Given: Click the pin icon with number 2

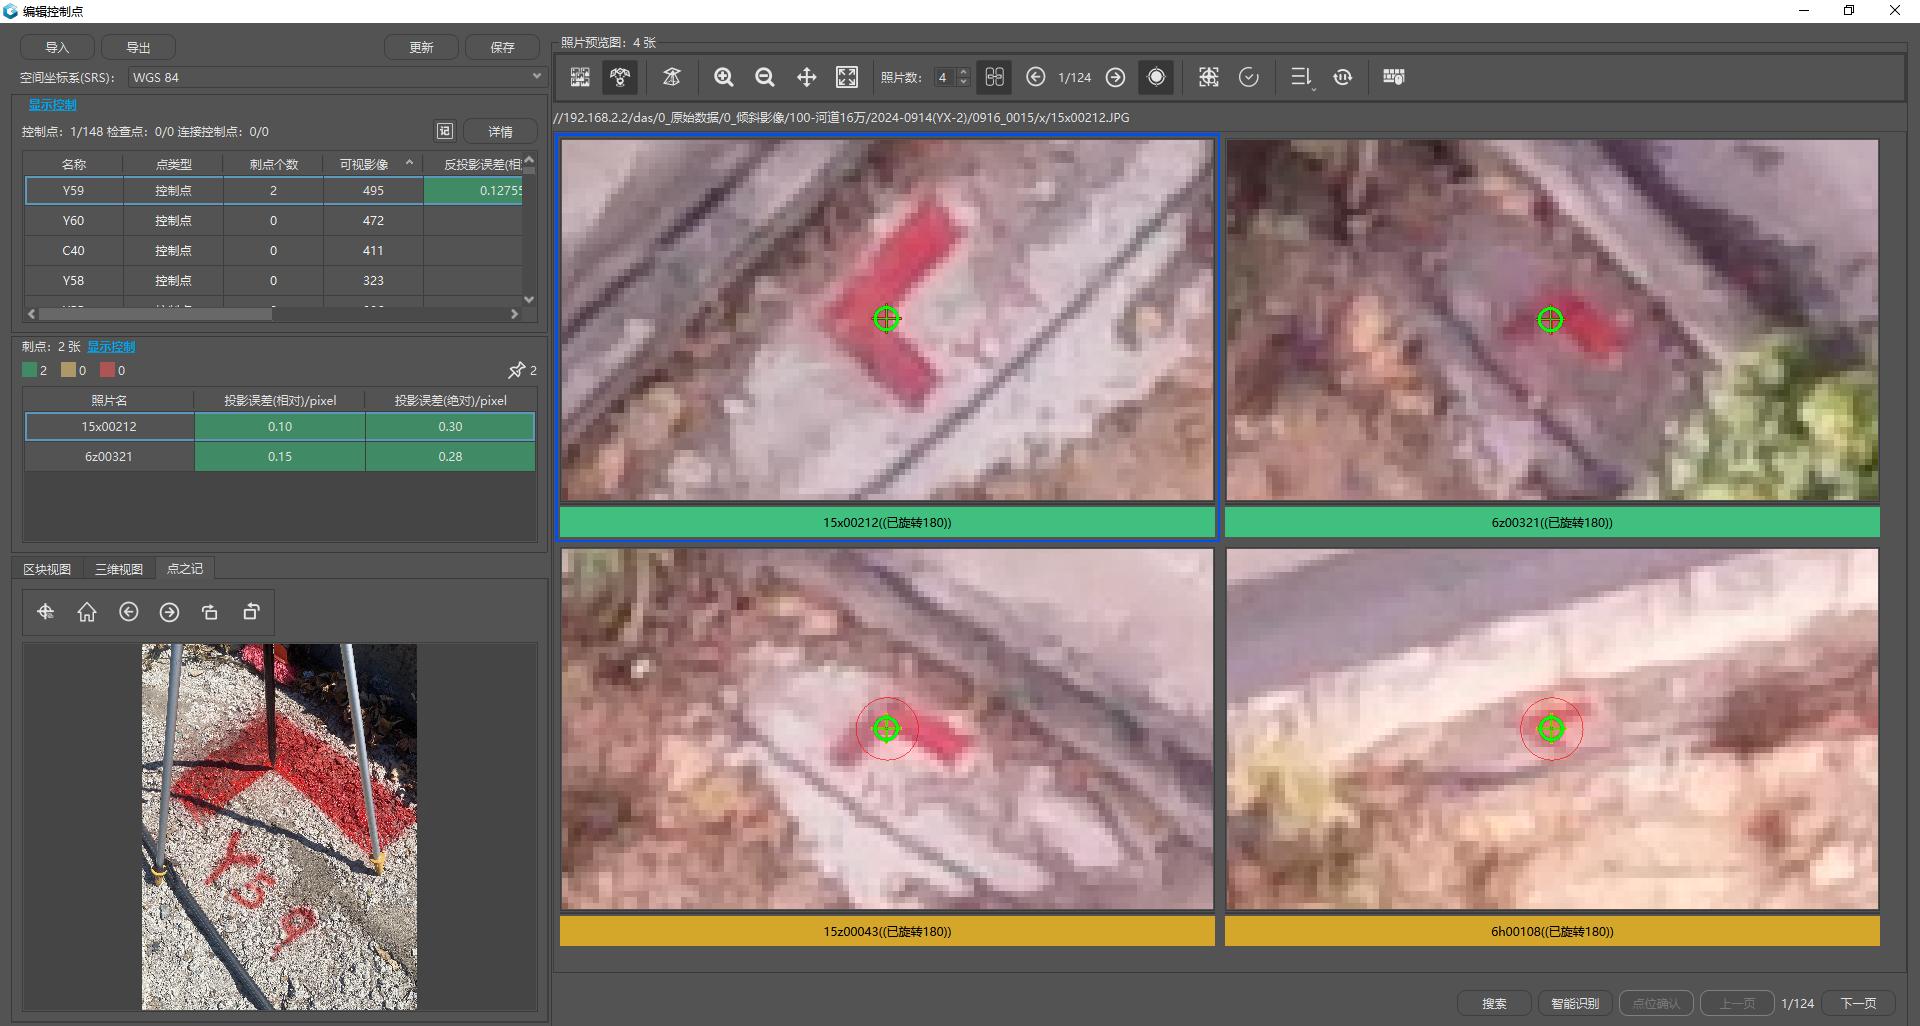Looking at the screenshot, I should pyautogui.click(x=516, y=370).
